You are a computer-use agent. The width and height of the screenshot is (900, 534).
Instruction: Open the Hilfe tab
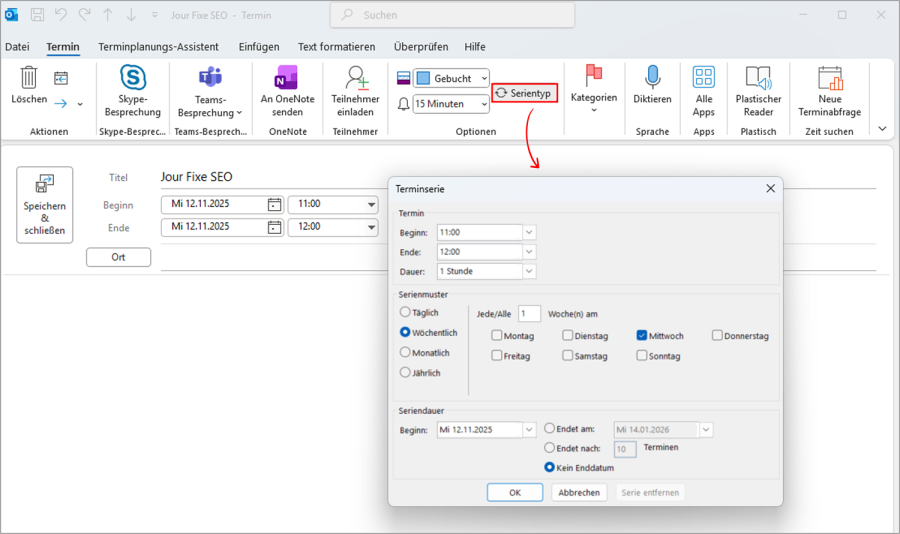tap(475, 47)
